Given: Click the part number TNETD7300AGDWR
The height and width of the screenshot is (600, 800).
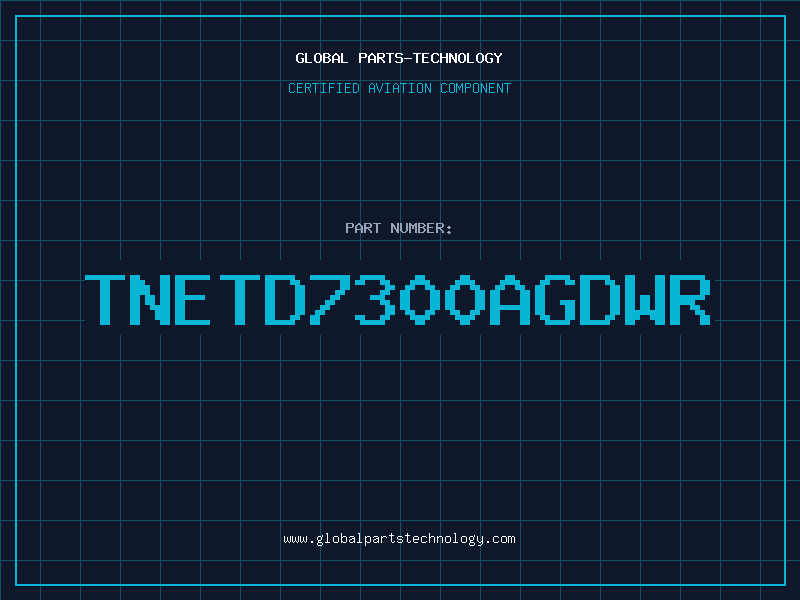Looking at the screenshot, I should coord(398,299).
